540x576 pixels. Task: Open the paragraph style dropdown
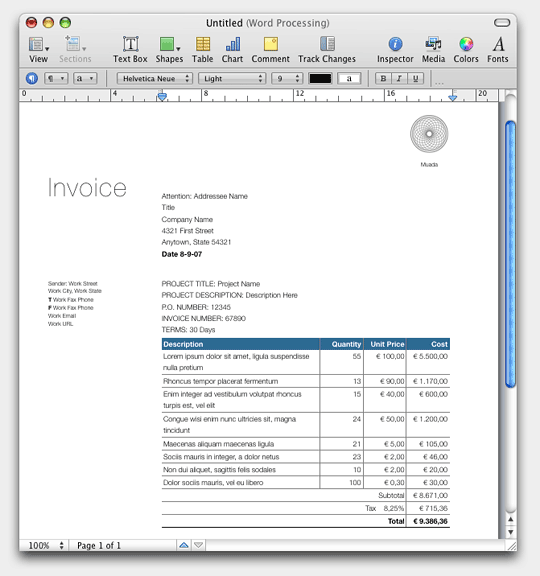[x=56, y=78]
